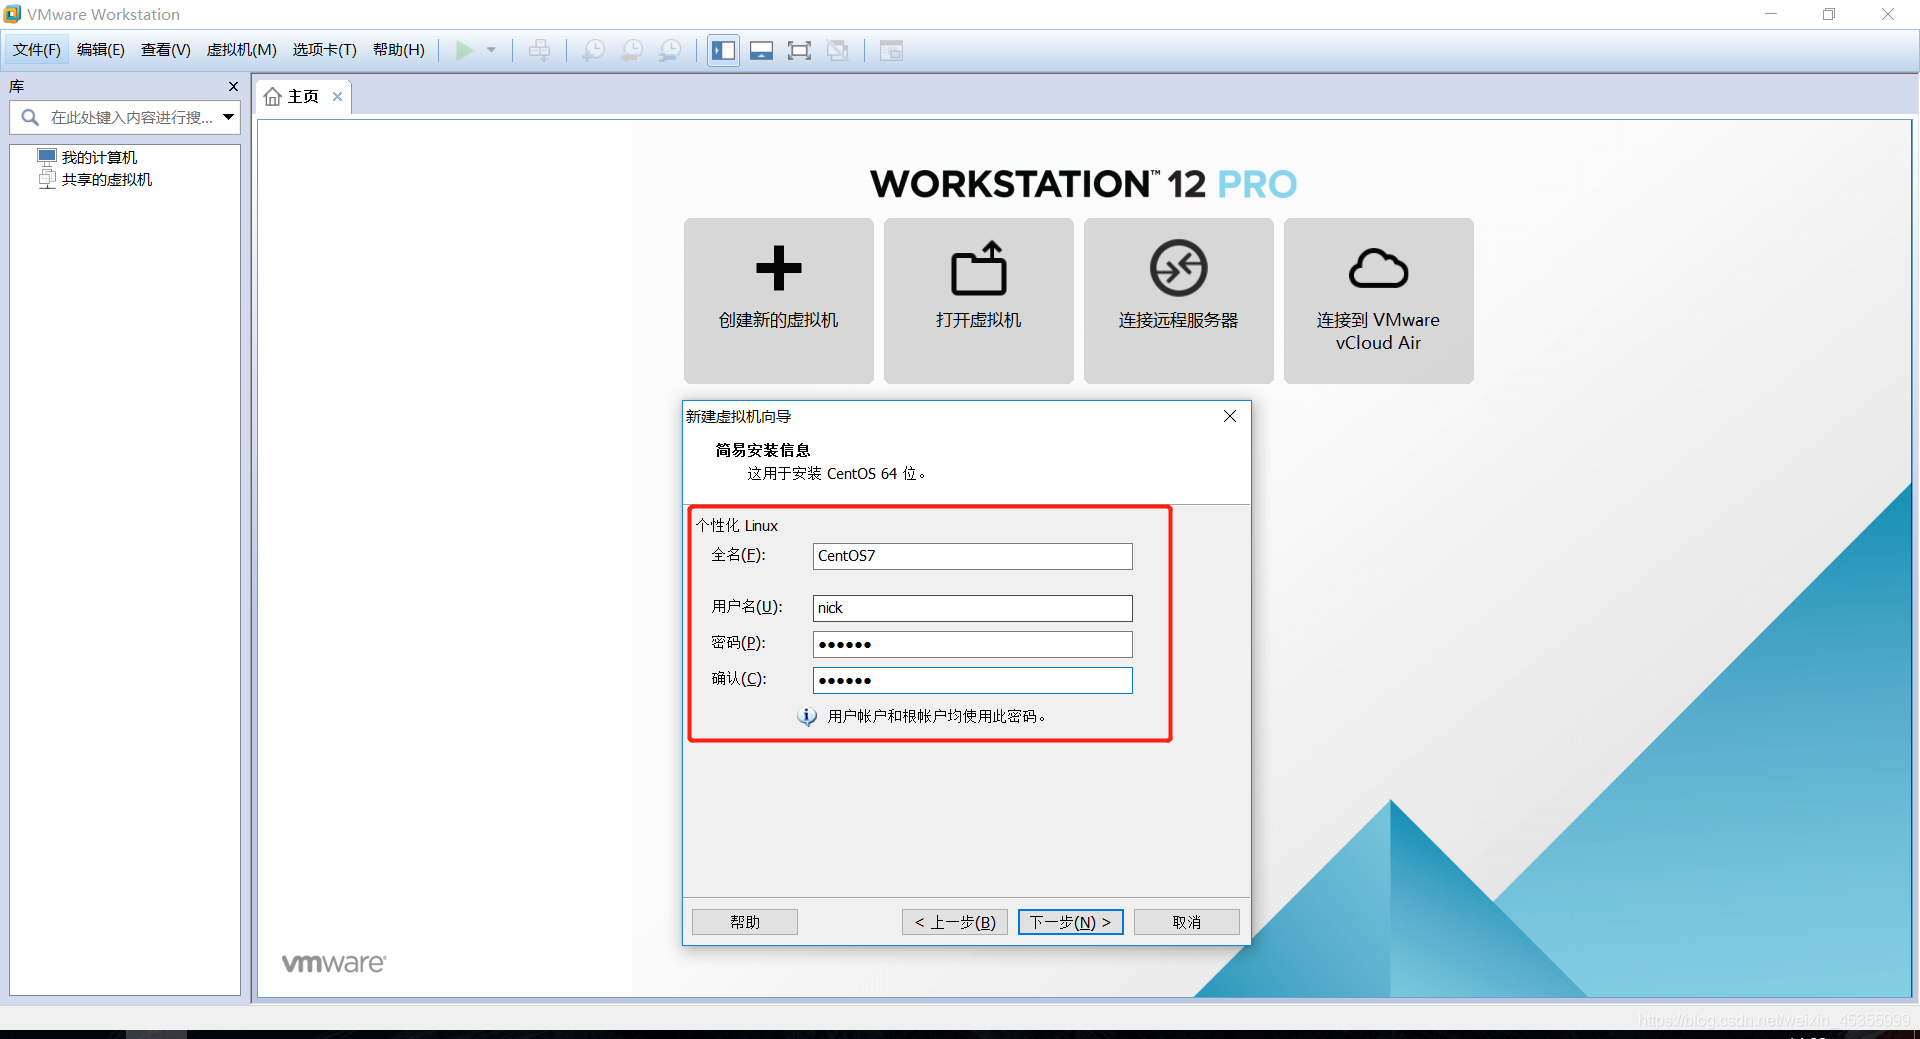Click the info icon beside password note

pos(807,717)
